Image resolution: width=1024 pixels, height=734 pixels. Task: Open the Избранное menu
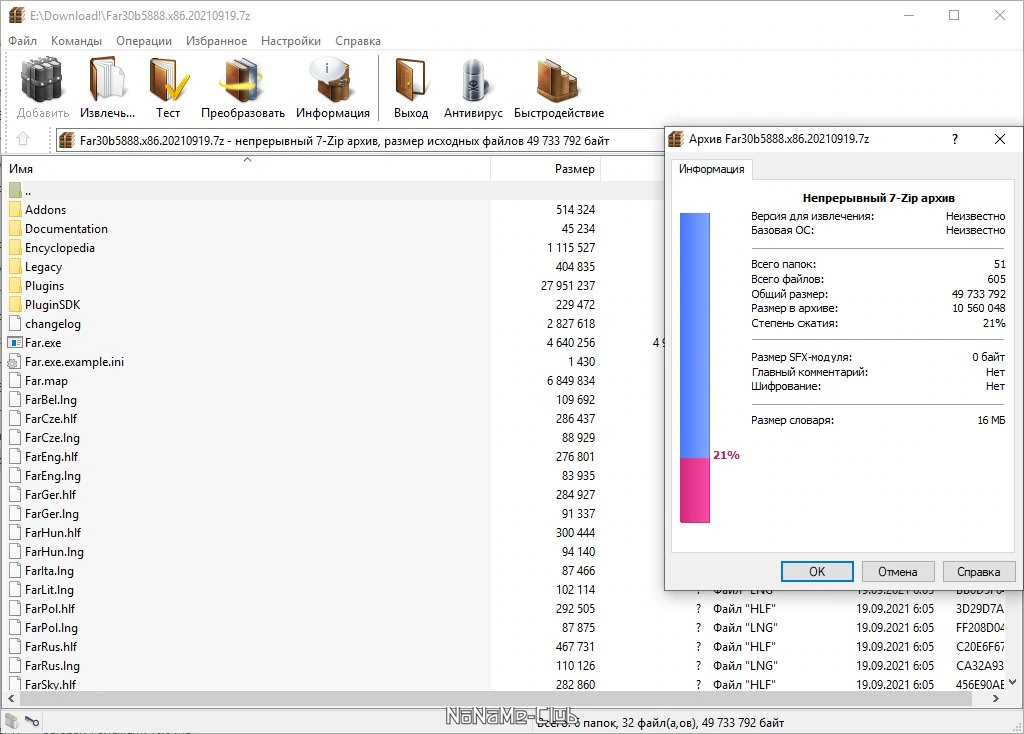click(x=216, y=40)
